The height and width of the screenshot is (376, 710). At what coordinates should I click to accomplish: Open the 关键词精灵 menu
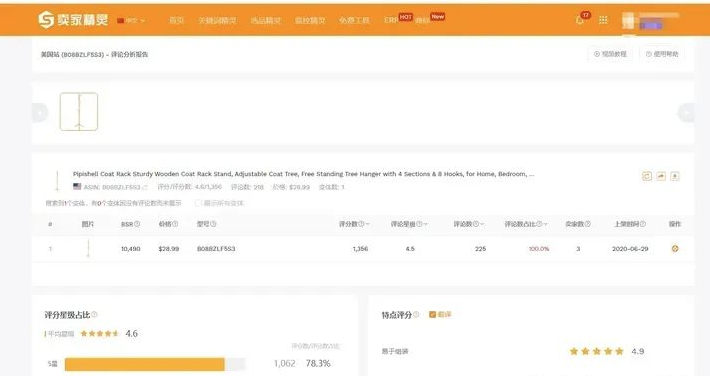coord(217,20)
